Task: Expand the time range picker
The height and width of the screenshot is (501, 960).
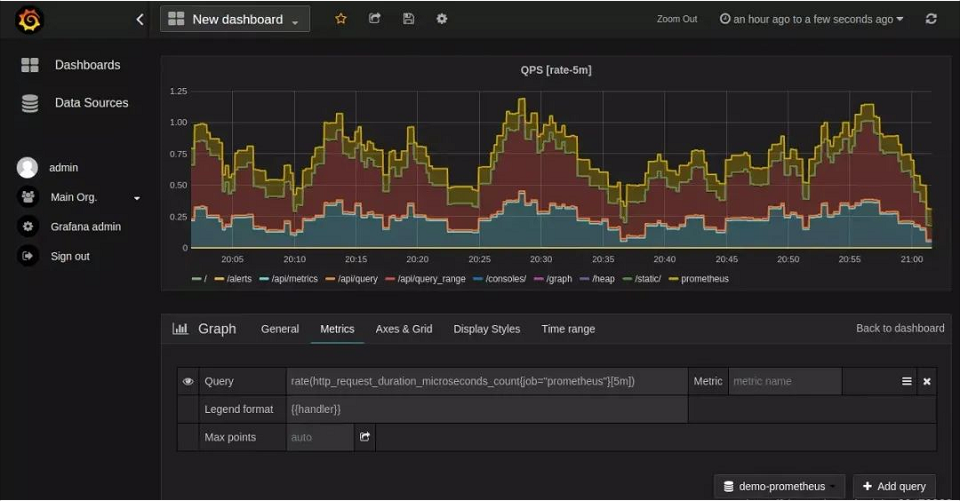Action: click(811, 19)
